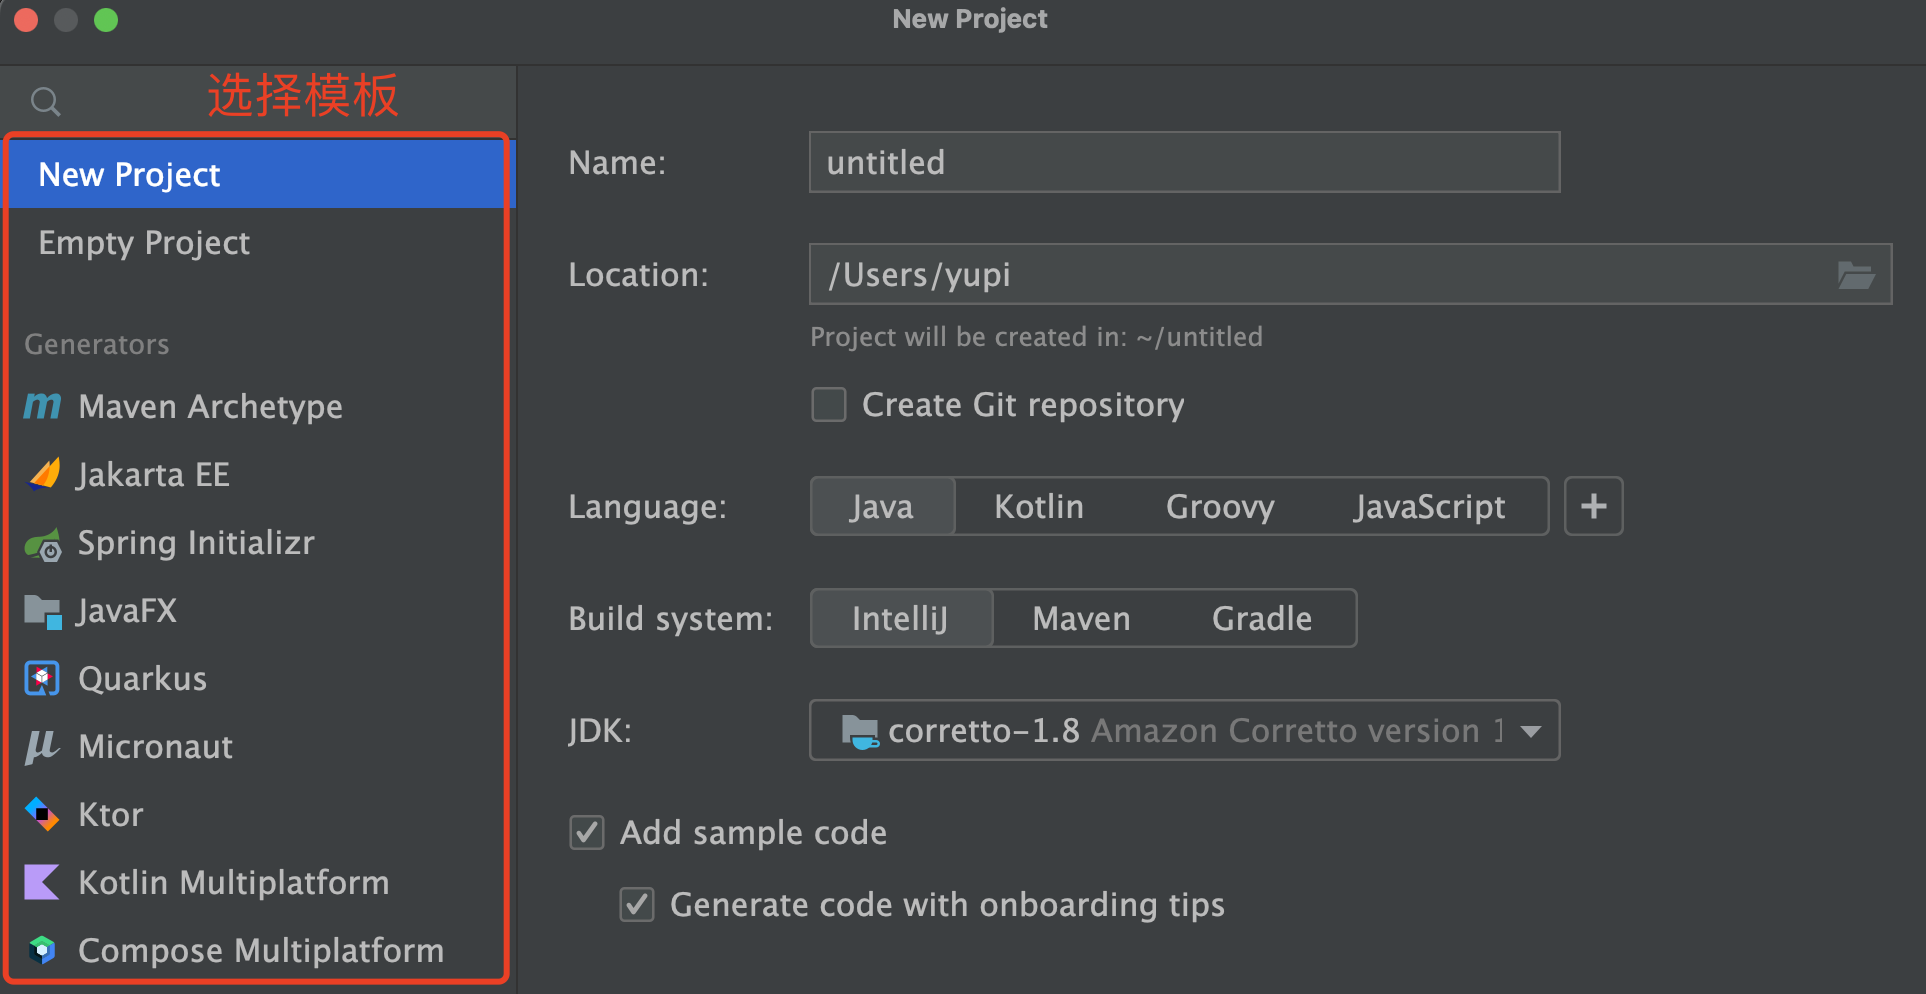Add another language with the plus button
This screenshot has width=1926, height=994.
[1593, 507]
